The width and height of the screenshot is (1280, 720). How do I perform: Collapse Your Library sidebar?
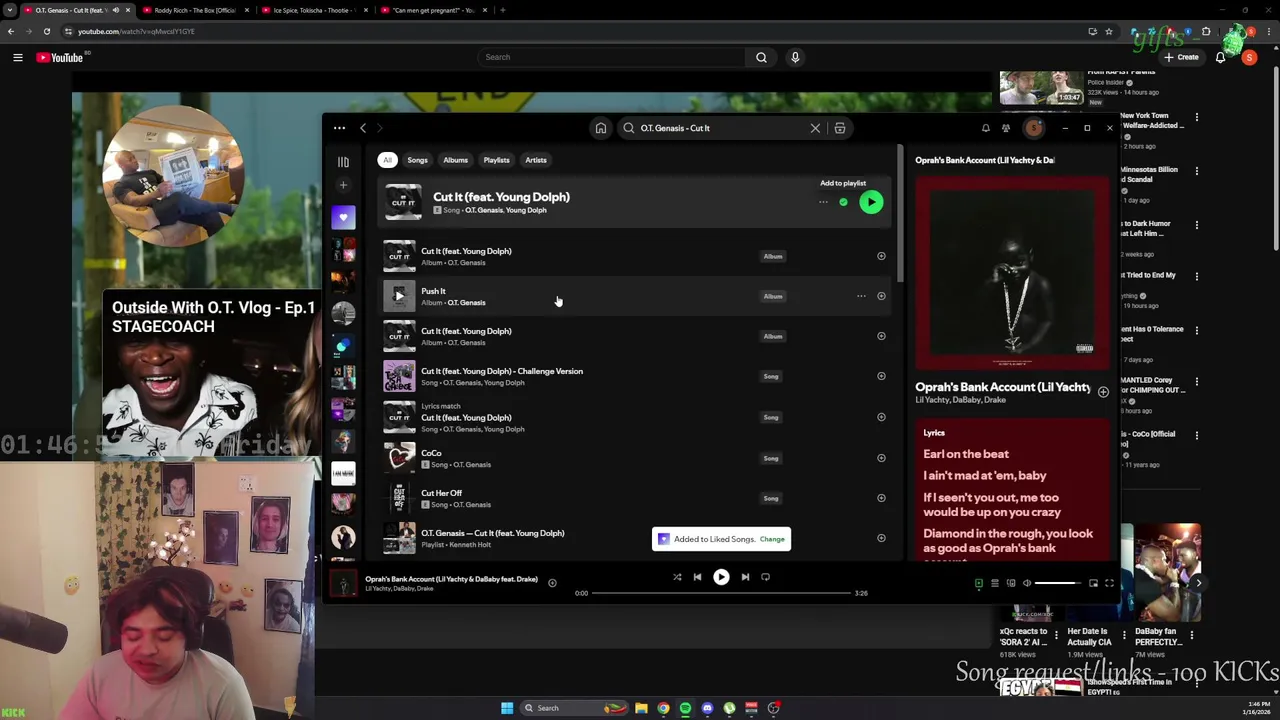343,161
